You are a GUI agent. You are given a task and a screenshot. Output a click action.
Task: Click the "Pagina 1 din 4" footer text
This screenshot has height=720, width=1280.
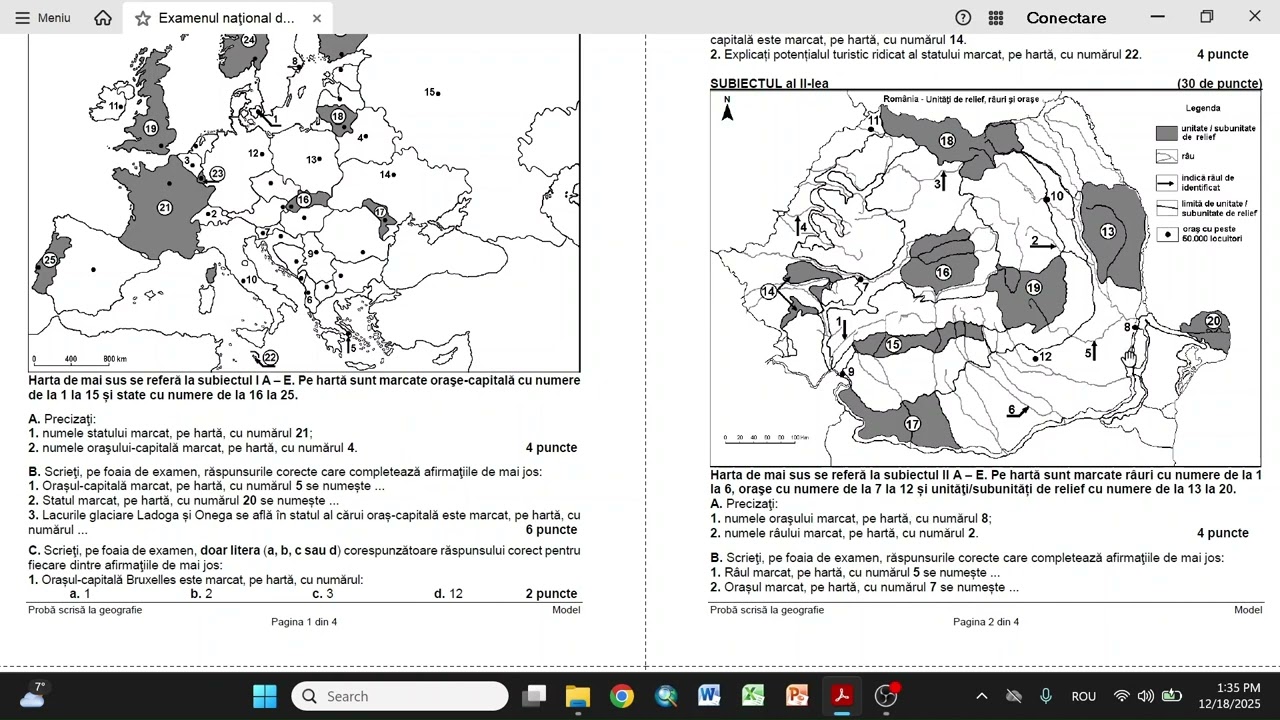(304, 622)
